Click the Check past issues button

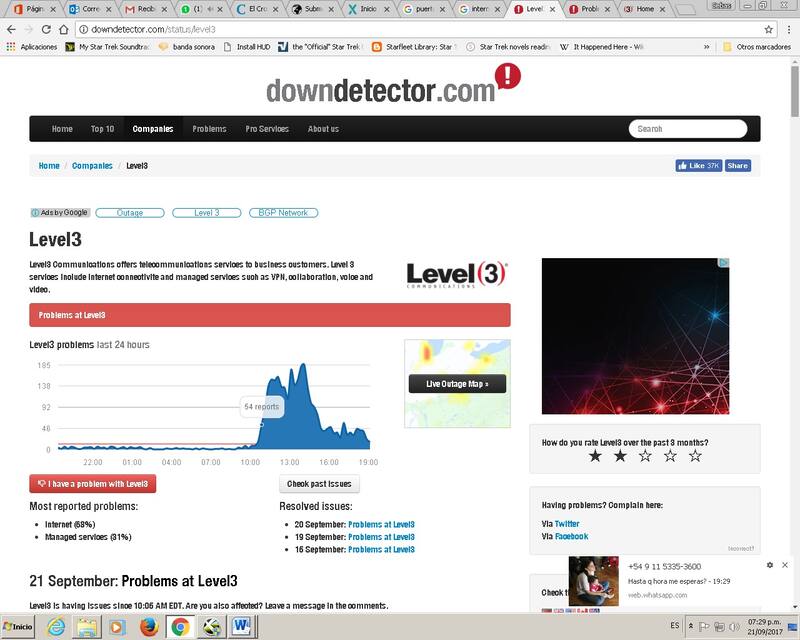coord(318,484)
